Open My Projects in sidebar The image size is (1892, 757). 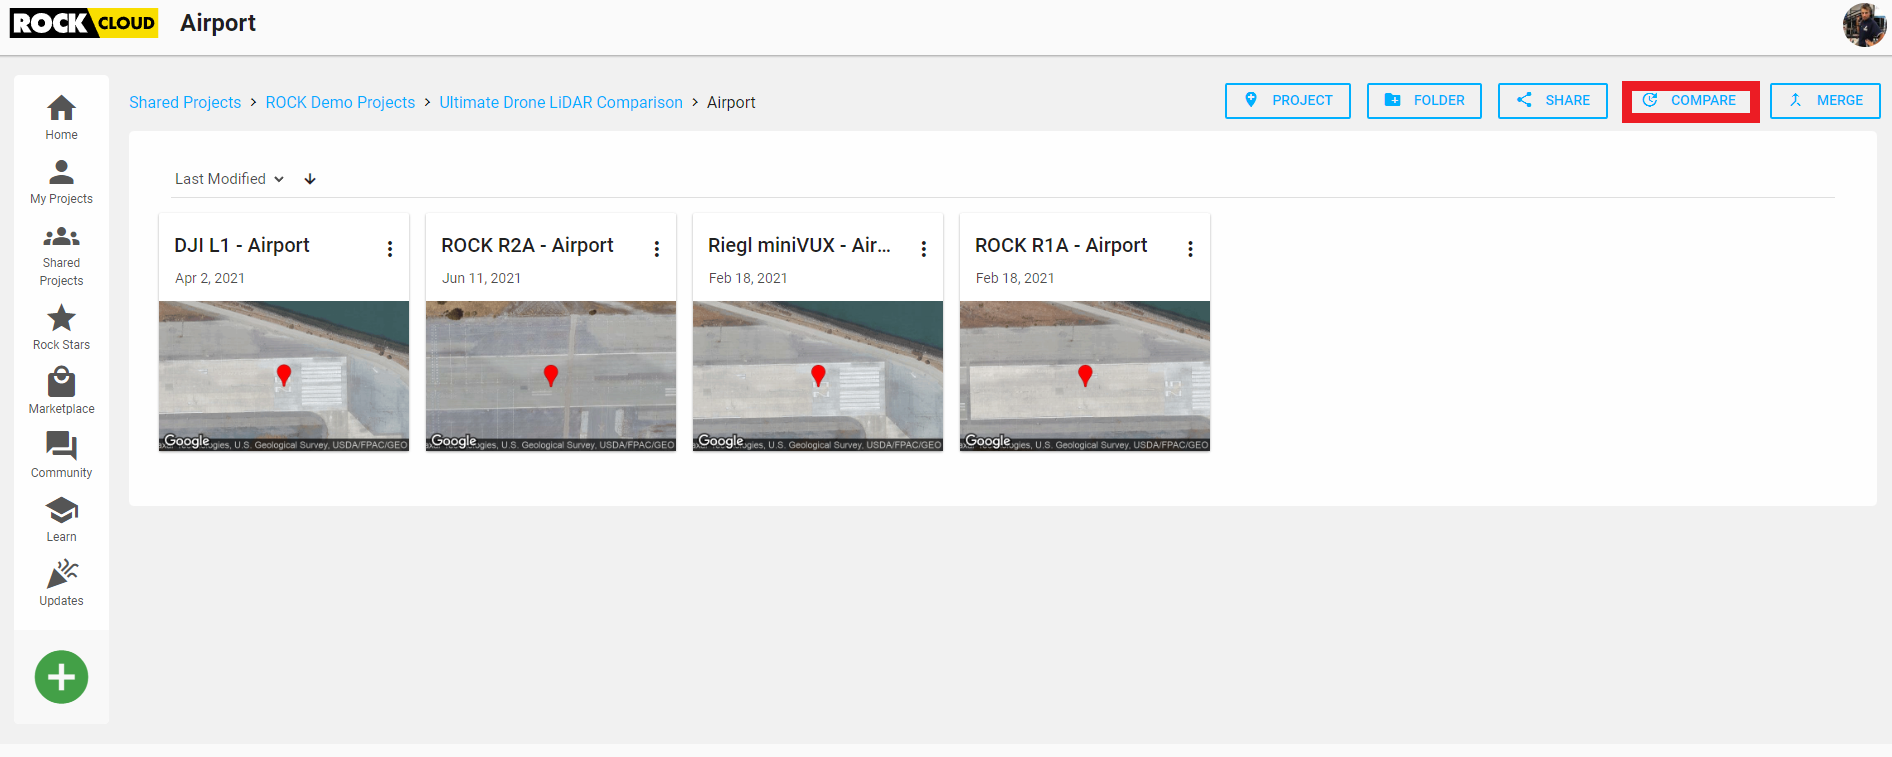click(x=61, y=182)
